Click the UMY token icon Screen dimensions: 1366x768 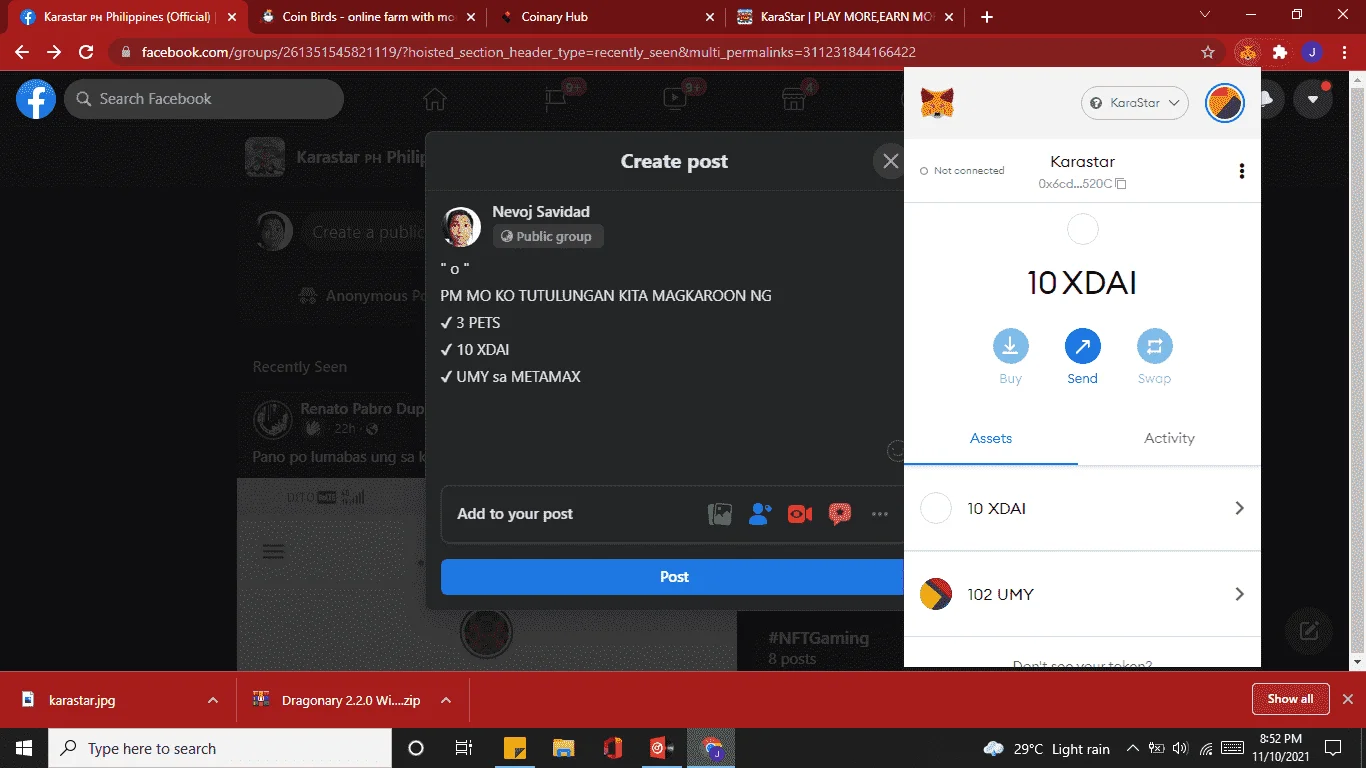click(x=936, y=594)
